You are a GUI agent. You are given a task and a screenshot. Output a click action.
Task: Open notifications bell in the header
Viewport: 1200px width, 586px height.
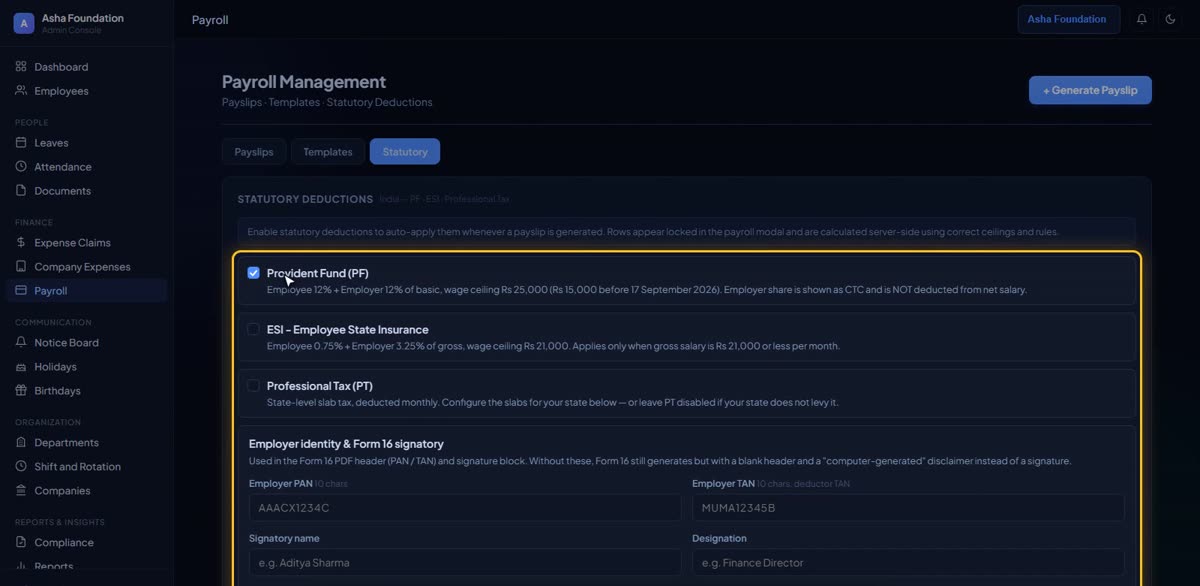(1142, 19)
